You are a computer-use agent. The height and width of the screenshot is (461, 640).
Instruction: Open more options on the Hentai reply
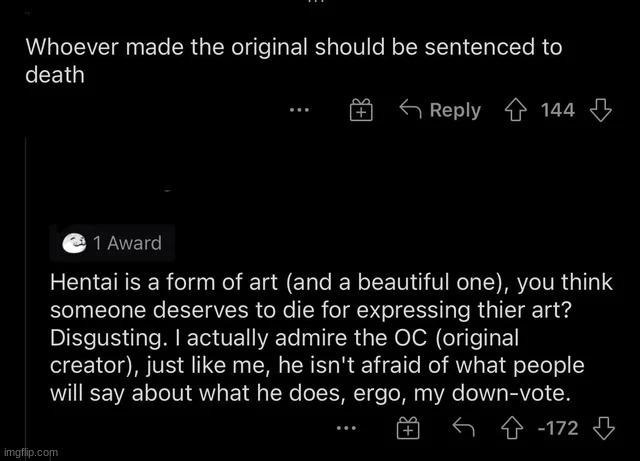pyautogui.click(x=346, y=429)
